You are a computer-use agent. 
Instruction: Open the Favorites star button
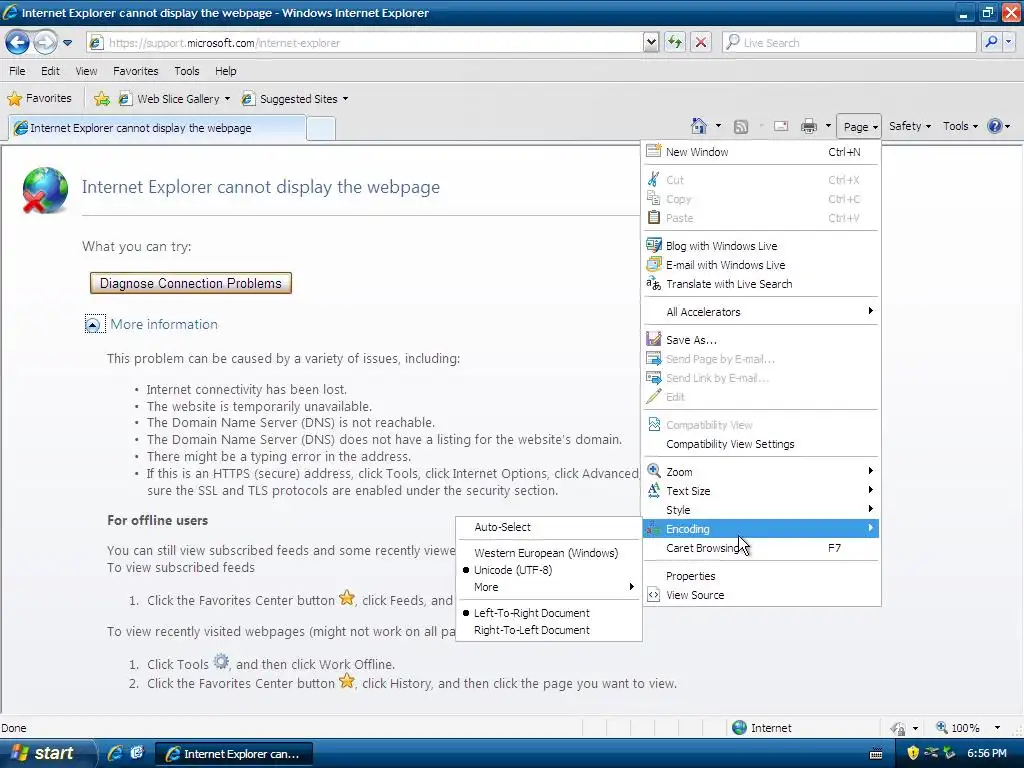(x=39, y=99)
